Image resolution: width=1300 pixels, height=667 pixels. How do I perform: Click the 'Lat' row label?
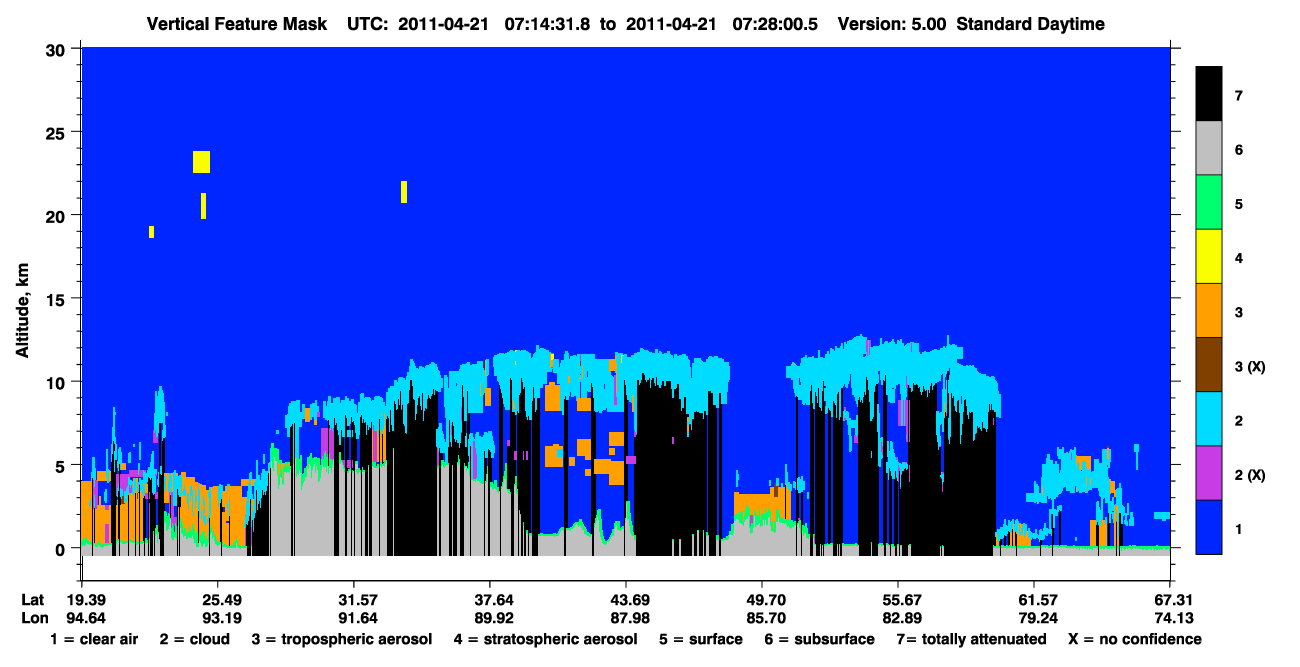(x=32, y=600)
